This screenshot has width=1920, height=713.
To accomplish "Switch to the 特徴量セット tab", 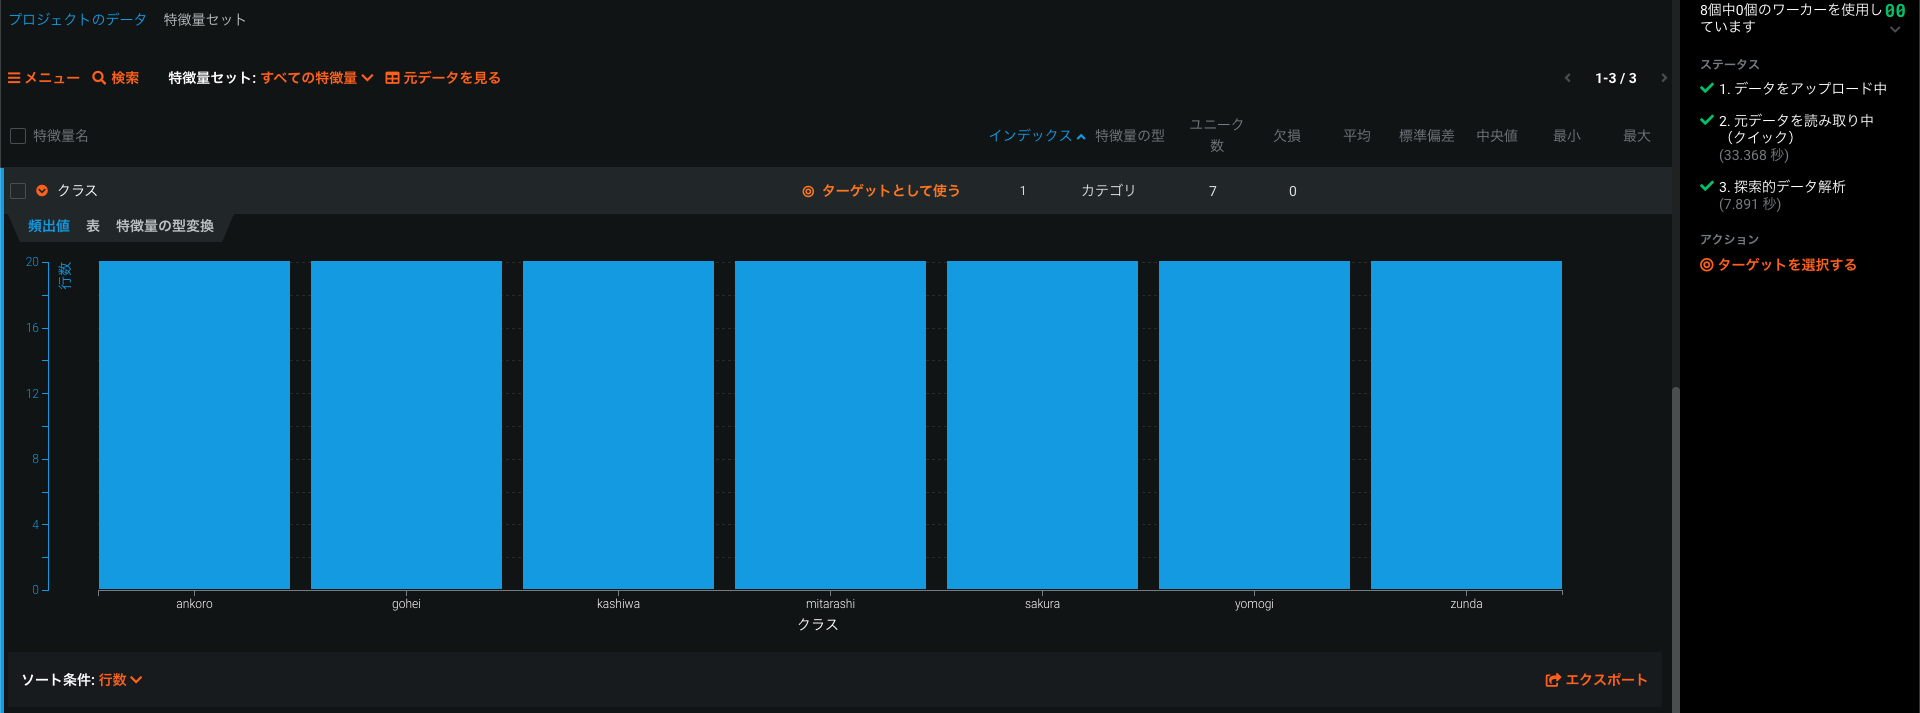I will (205, 20).
